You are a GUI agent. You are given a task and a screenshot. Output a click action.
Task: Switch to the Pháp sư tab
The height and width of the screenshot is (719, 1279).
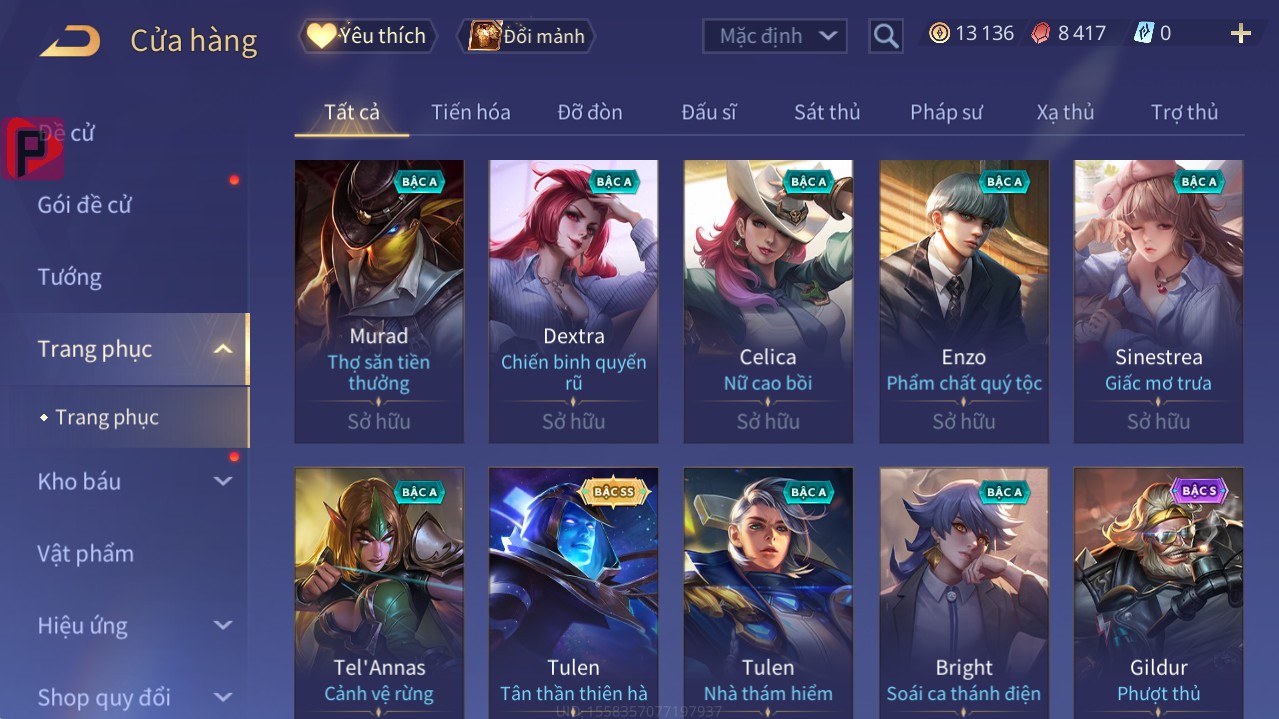pyautogui.click(x=946, y=112)
